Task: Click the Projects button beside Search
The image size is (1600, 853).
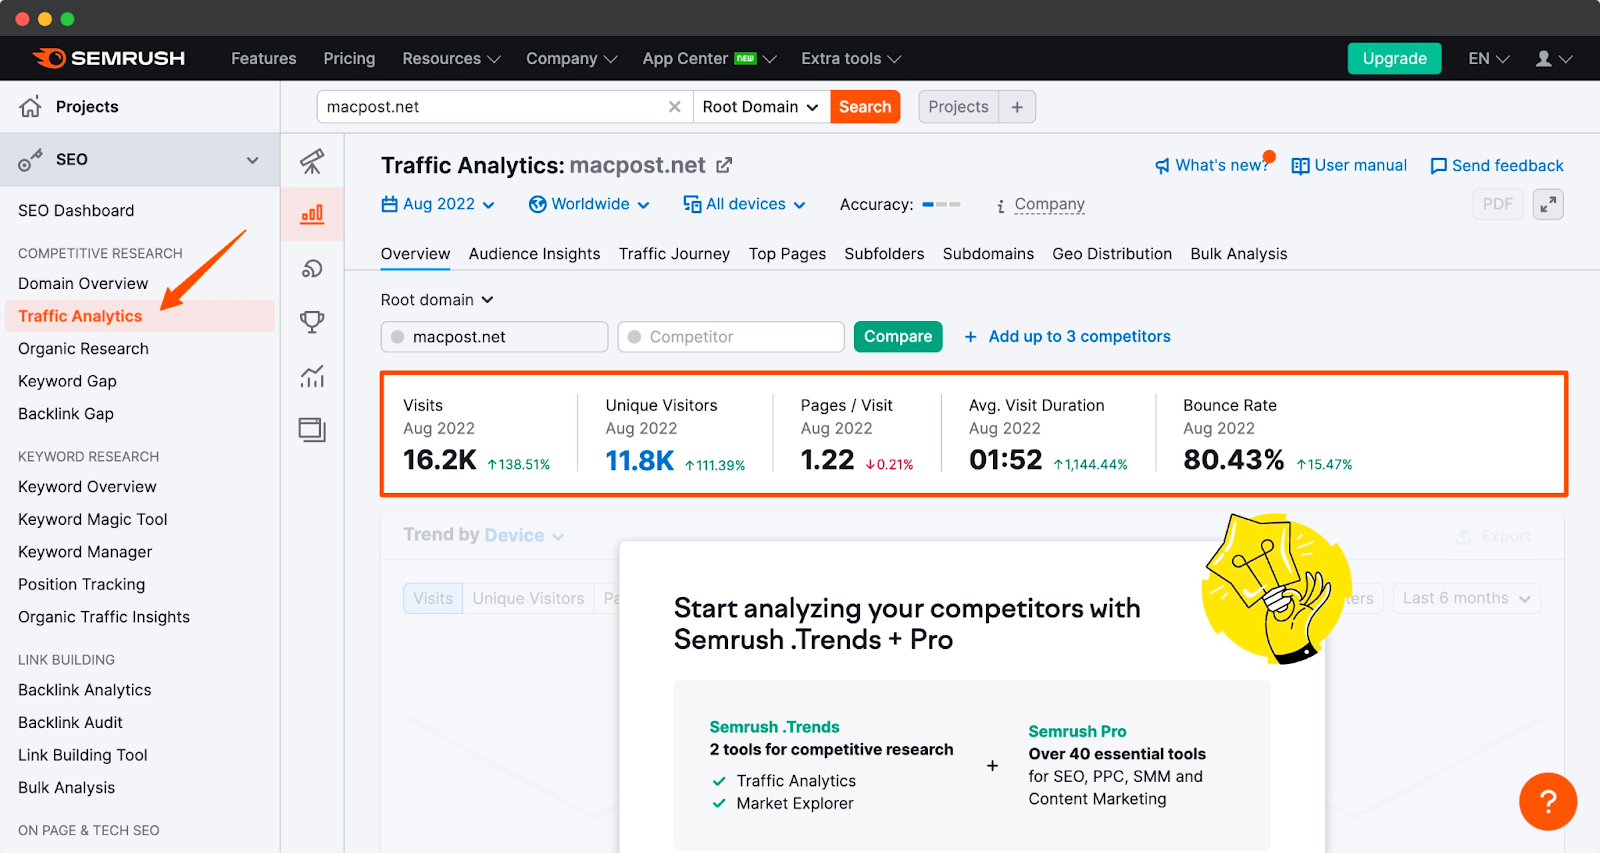Action: pos(958,107)
